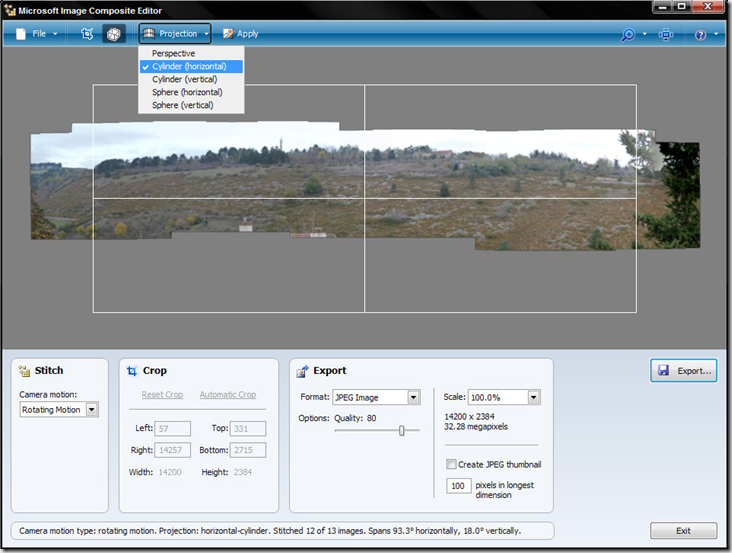Click the status bar stitching summary text

tap(270, 531)
